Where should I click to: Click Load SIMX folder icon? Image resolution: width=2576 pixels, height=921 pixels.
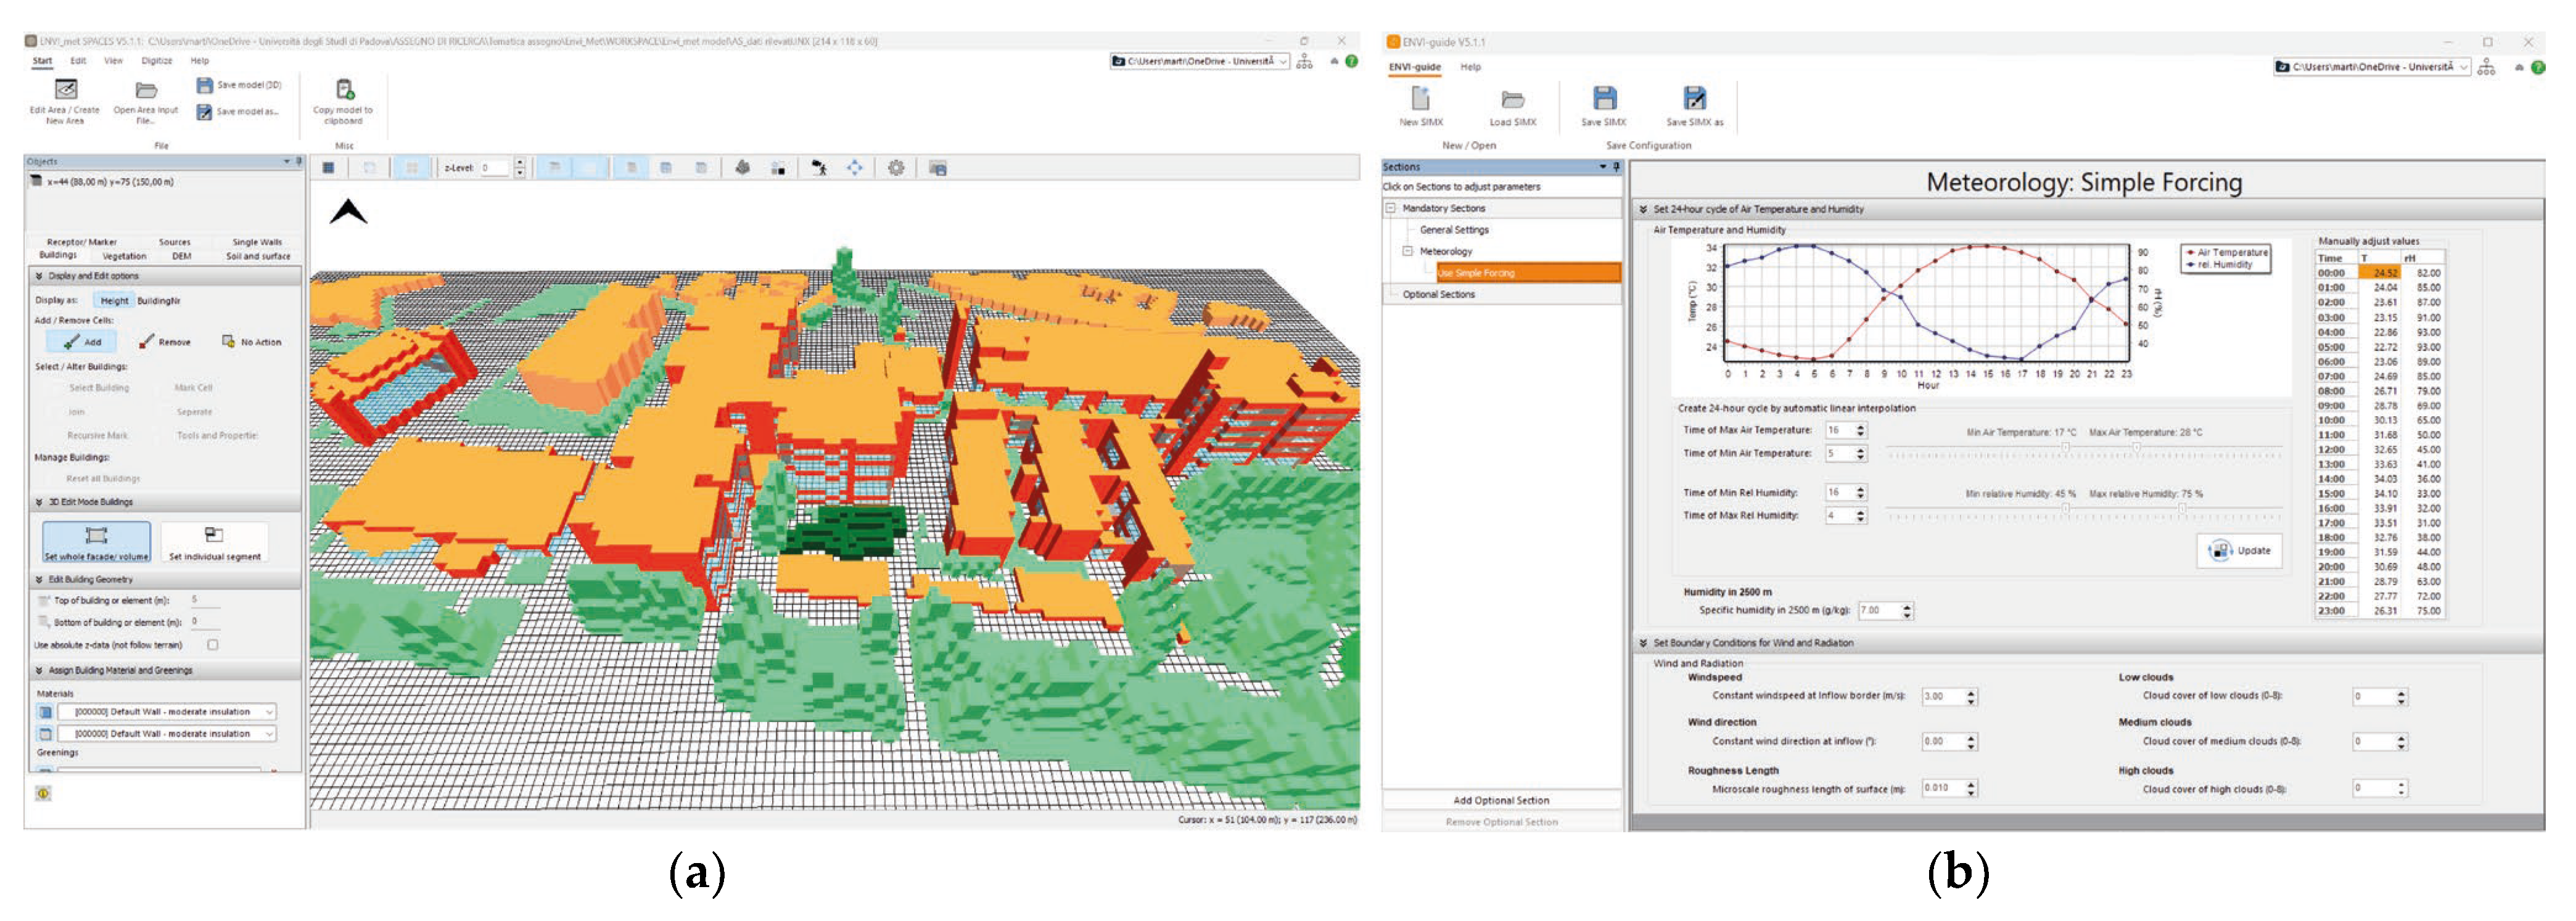(1512, 99)
